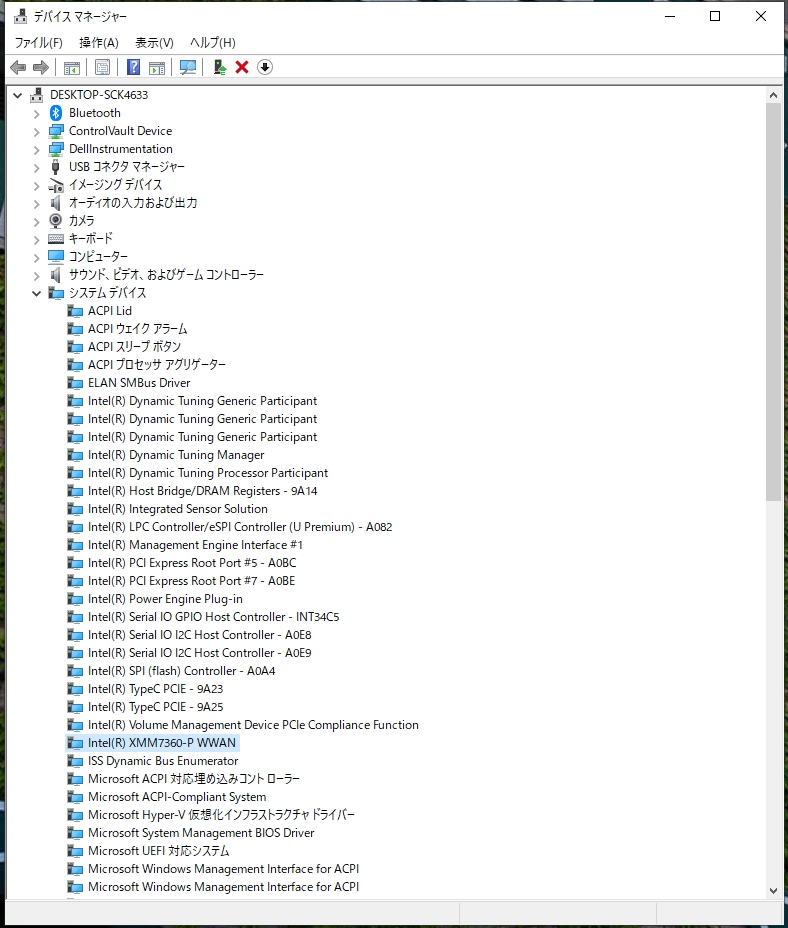Click the scrollbar up arrow
The height and width of the screenshot is (928, 788).
coord(773,95)
